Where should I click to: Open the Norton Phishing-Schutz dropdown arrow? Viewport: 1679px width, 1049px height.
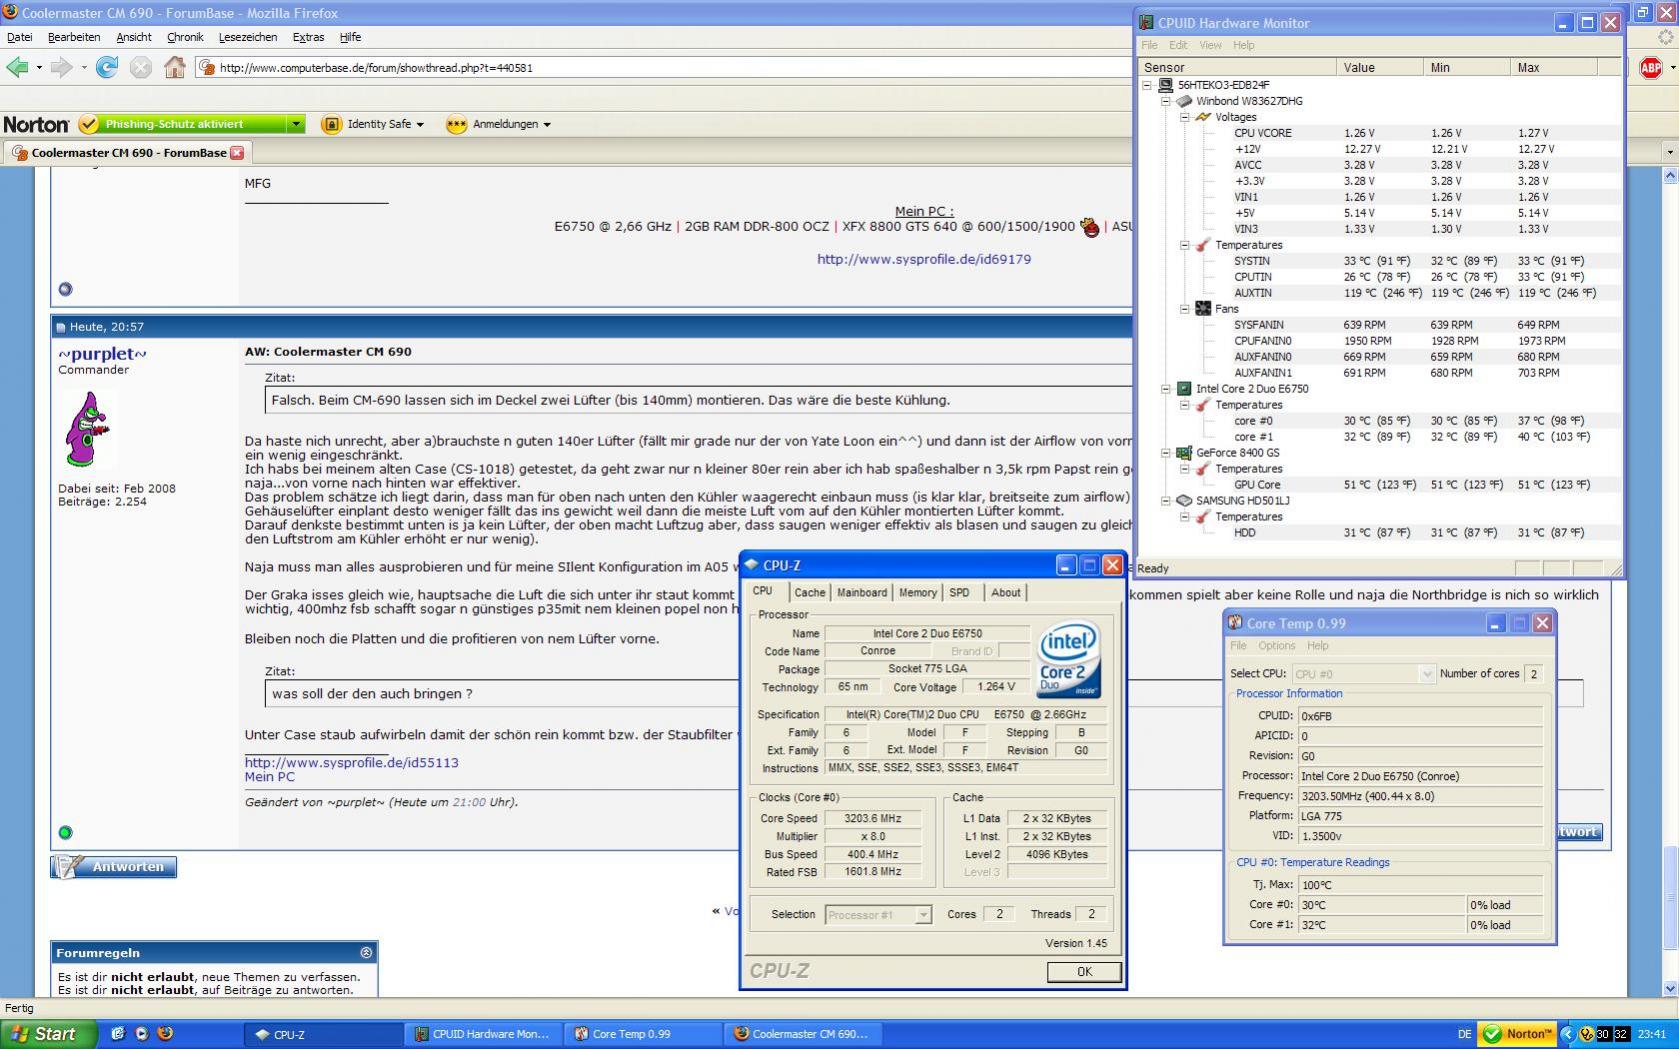click(x=295, y=124)
